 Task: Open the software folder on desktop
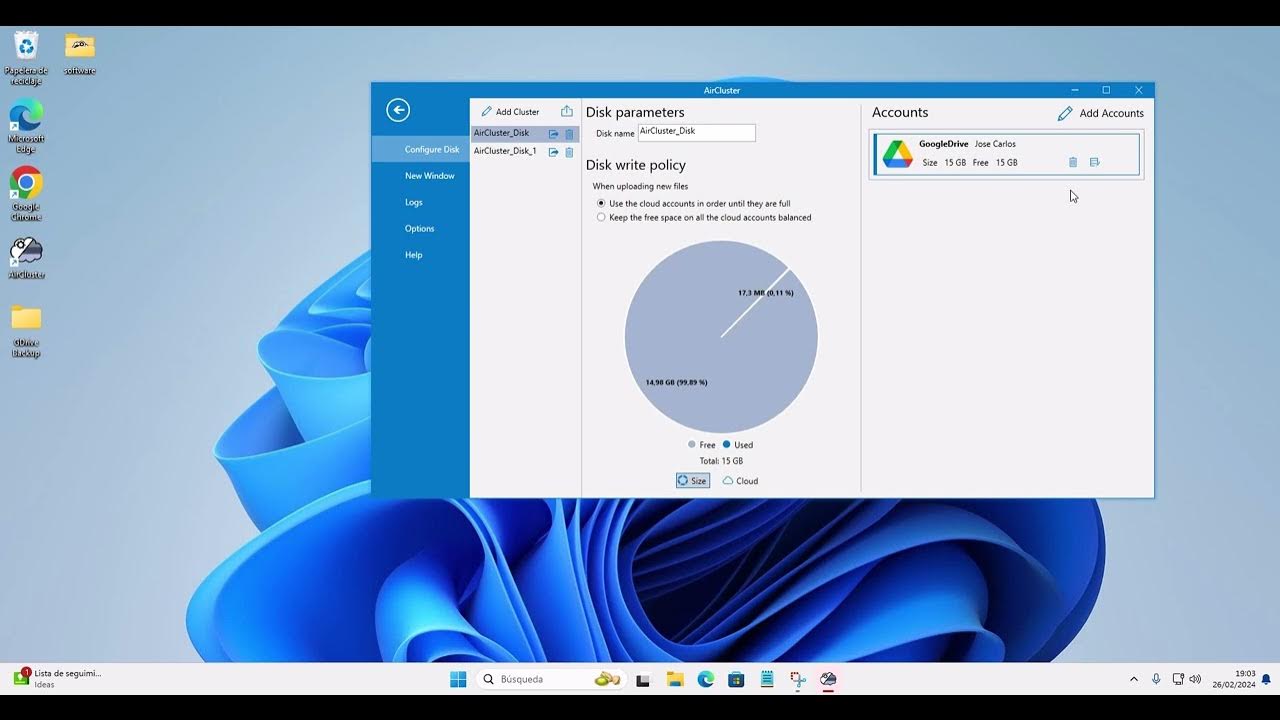tap(80, 54)
